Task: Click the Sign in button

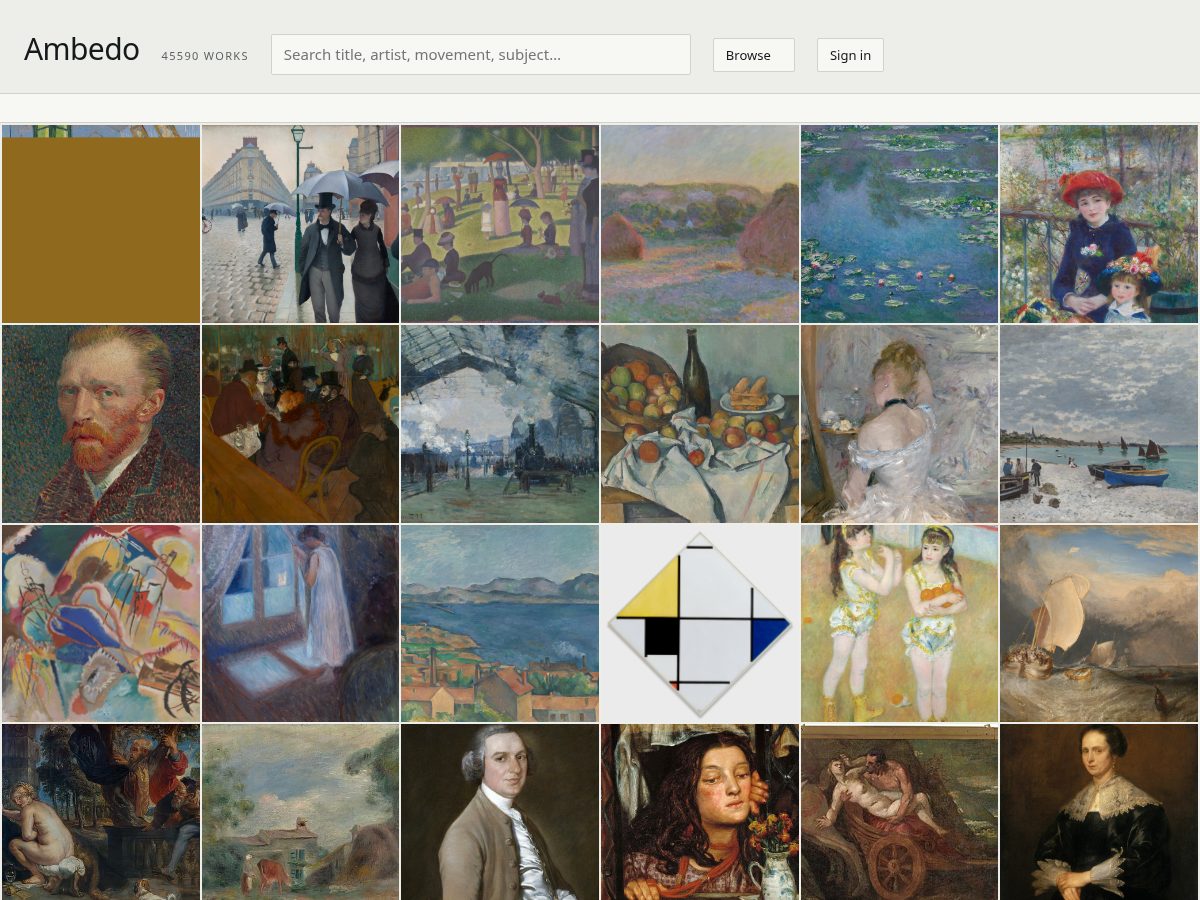Action: point(850,55)
